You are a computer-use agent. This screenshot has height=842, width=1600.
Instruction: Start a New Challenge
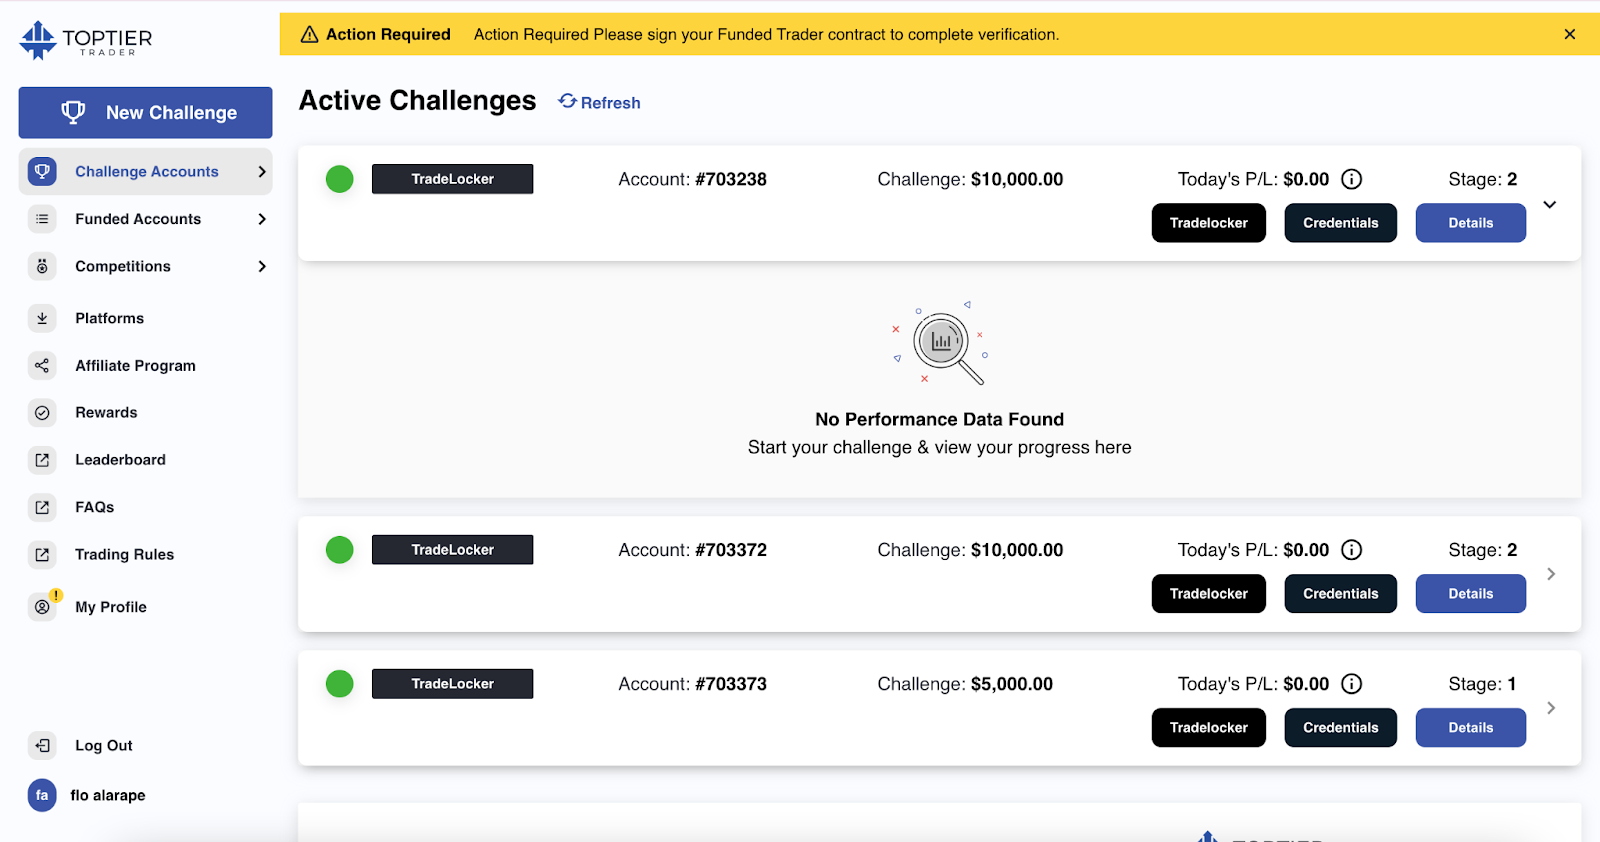[145, 113]
